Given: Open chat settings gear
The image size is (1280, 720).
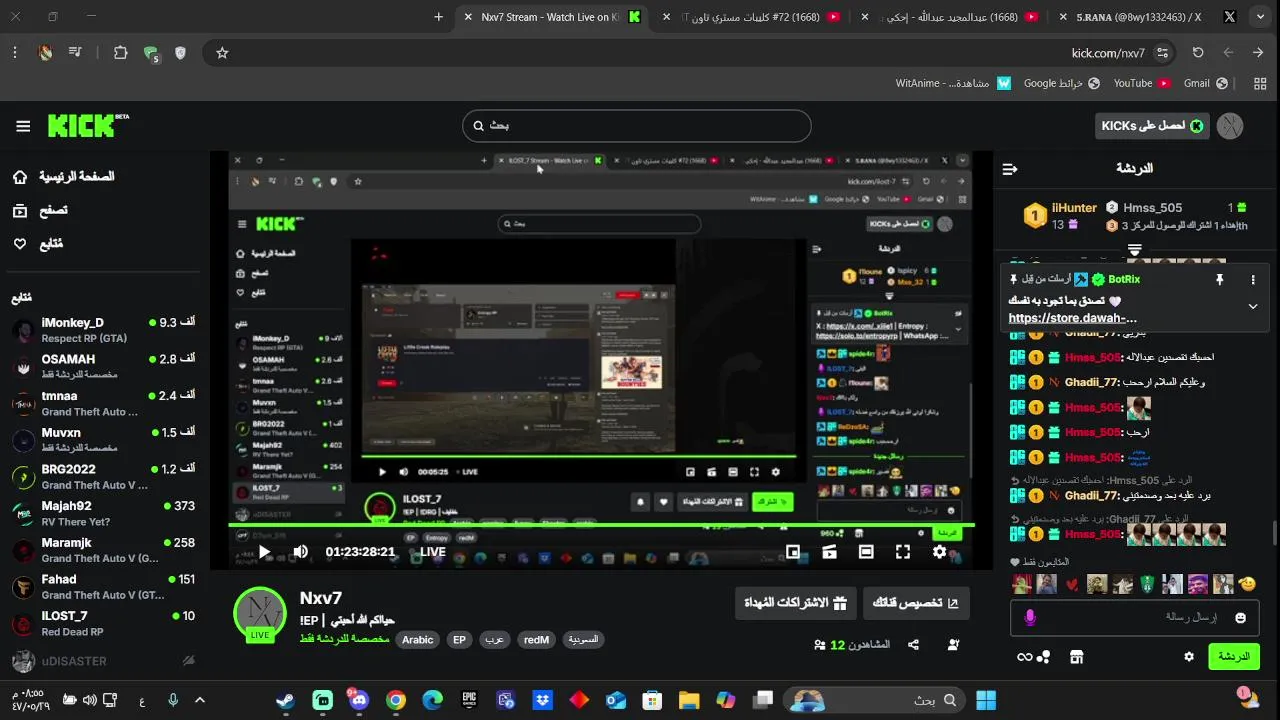Looking at the screenshot, I should click(1189, 657).
